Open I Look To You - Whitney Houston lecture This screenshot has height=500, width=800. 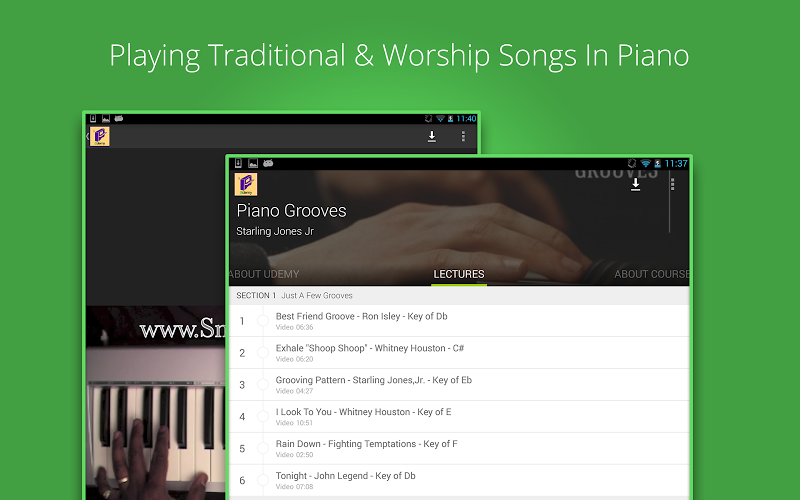click(x=459, y=416)
